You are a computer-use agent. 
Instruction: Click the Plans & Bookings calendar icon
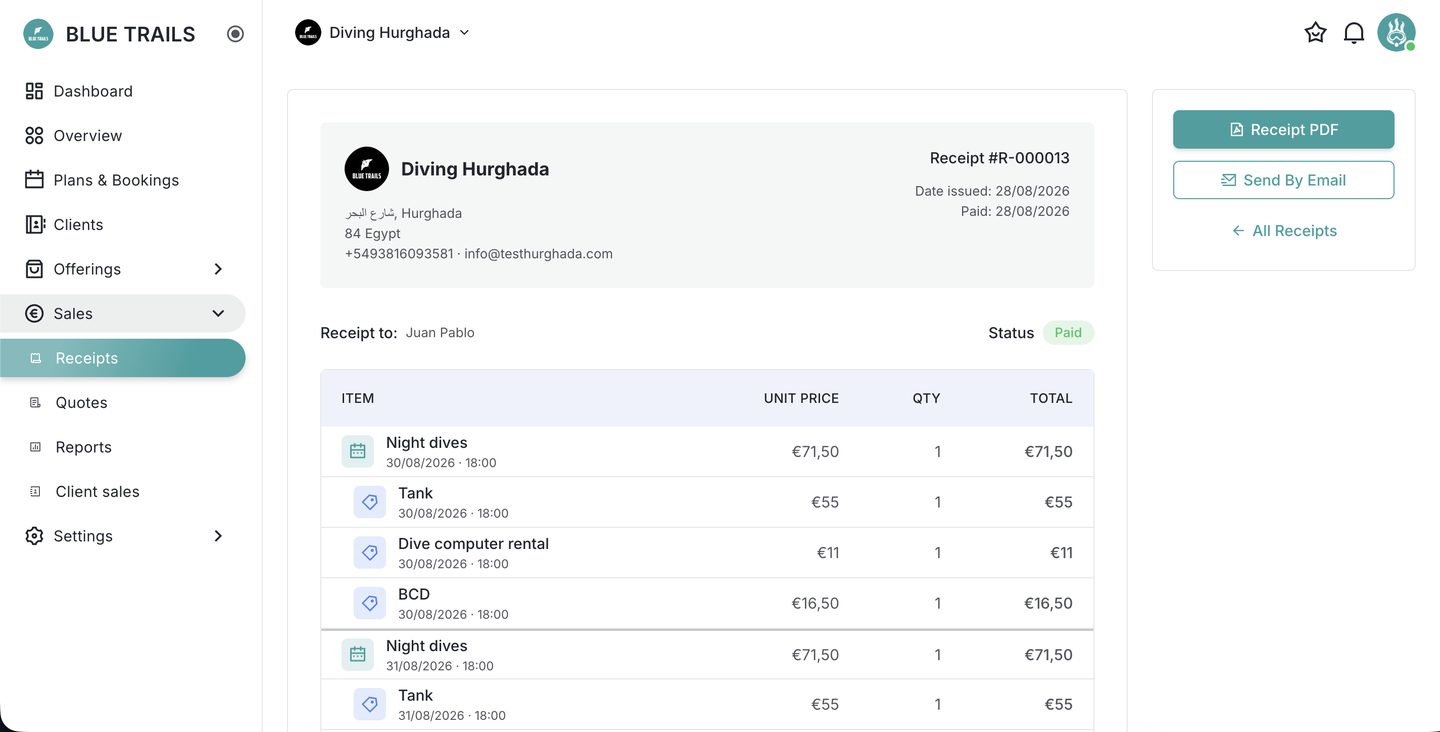(34, 180)
